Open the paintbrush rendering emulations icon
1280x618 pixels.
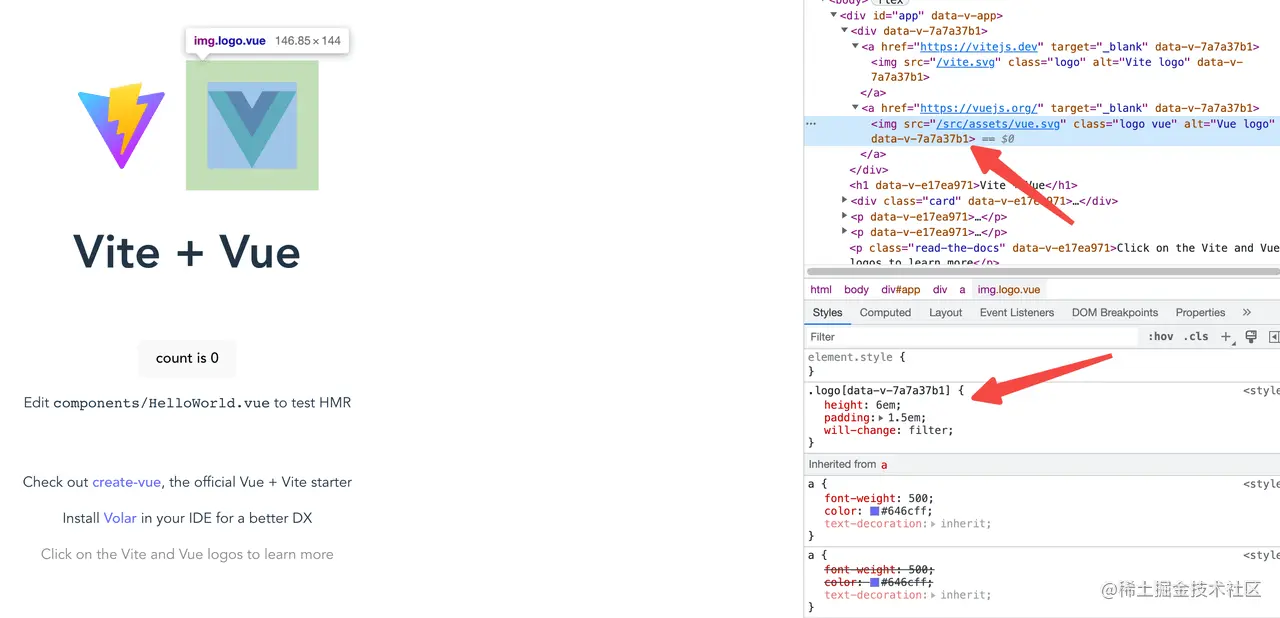click(x=1251, y=337)
